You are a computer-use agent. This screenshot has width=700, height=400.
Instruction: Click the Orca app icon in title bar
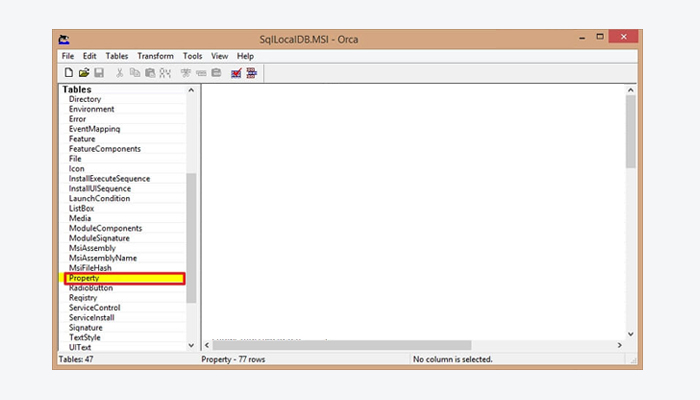point(64,39)
